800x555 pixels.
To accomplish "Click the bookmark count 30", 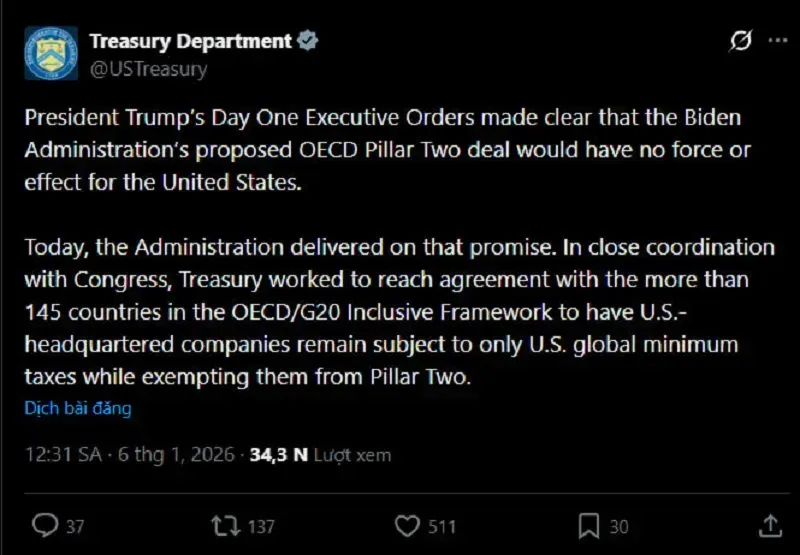I will click(619, 526).
